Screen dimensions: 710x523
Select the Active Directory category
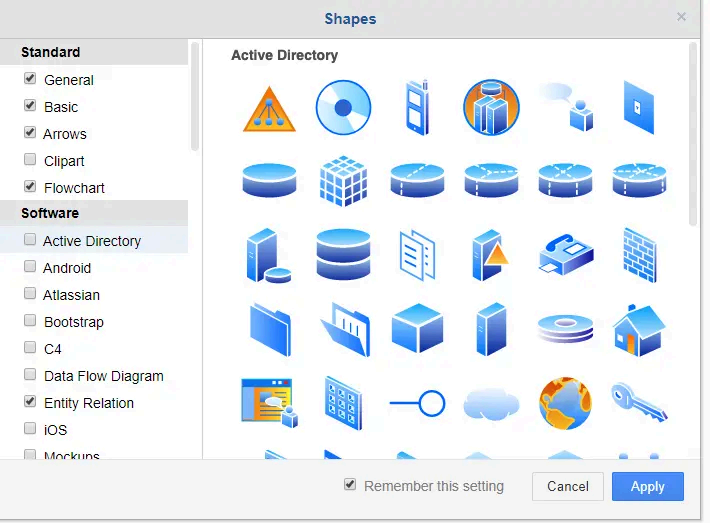91,241
